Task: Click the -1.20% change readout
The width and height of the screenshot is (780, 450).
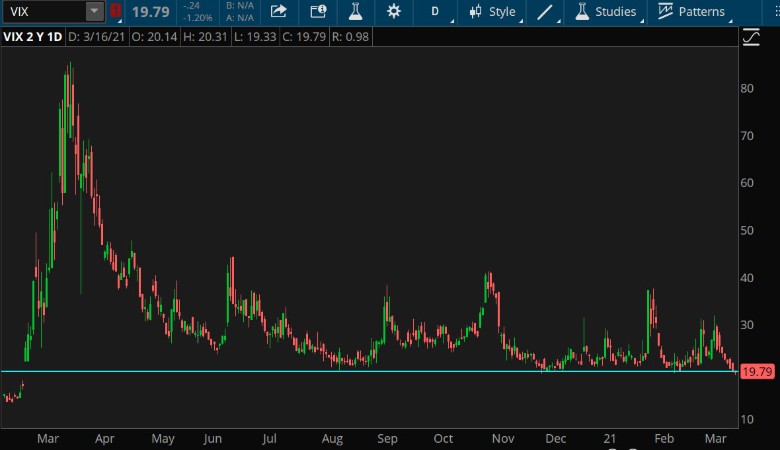Action: pyautogui.click(x=197, y=17)
